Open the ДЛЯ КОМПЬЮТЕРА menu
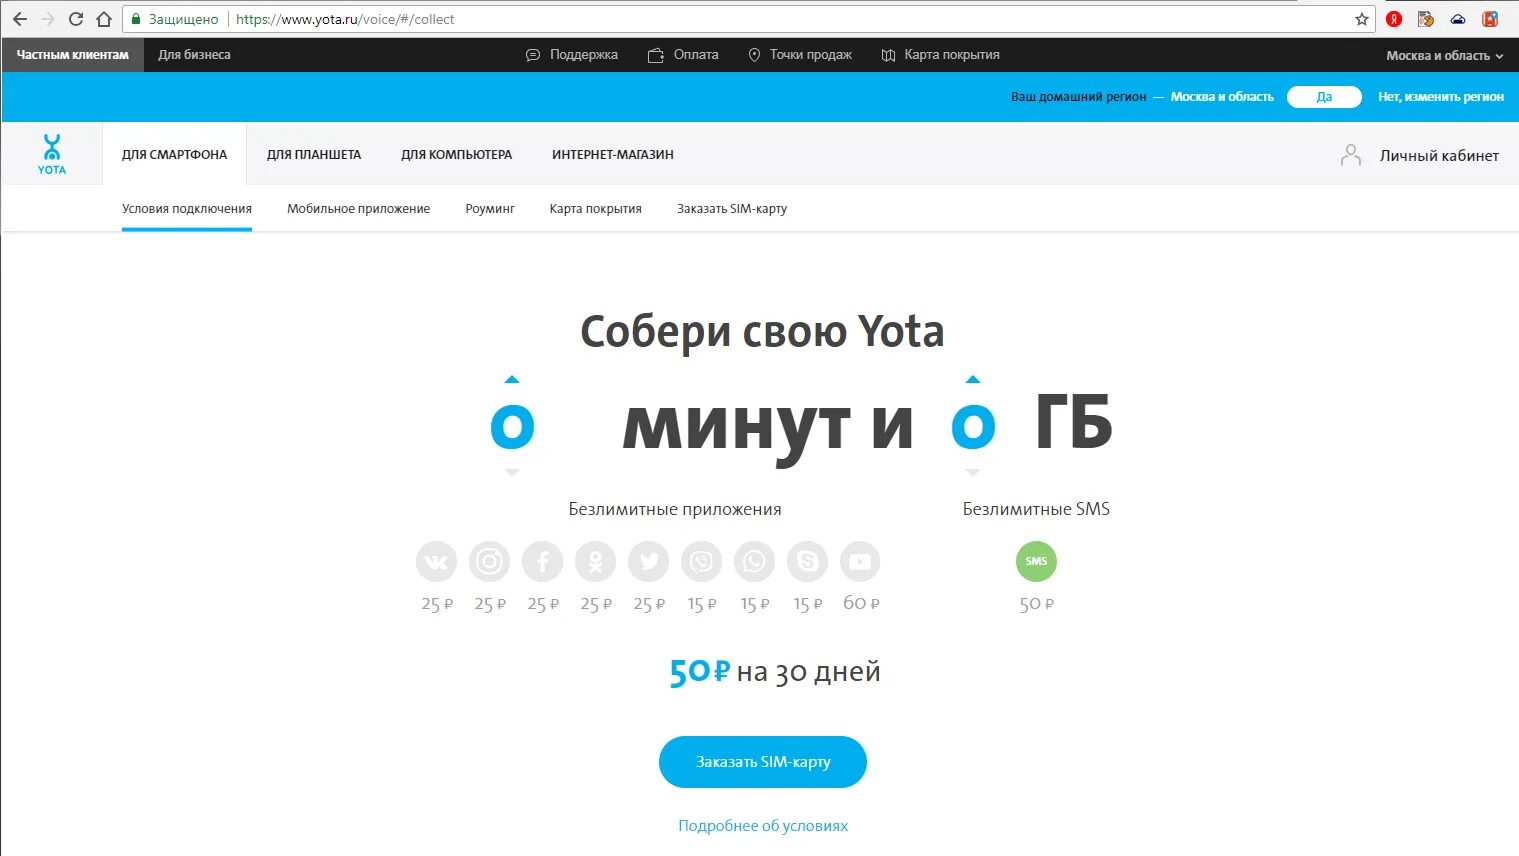The image size is (1519, 856). pyautogui.click(x=457, y=154)
